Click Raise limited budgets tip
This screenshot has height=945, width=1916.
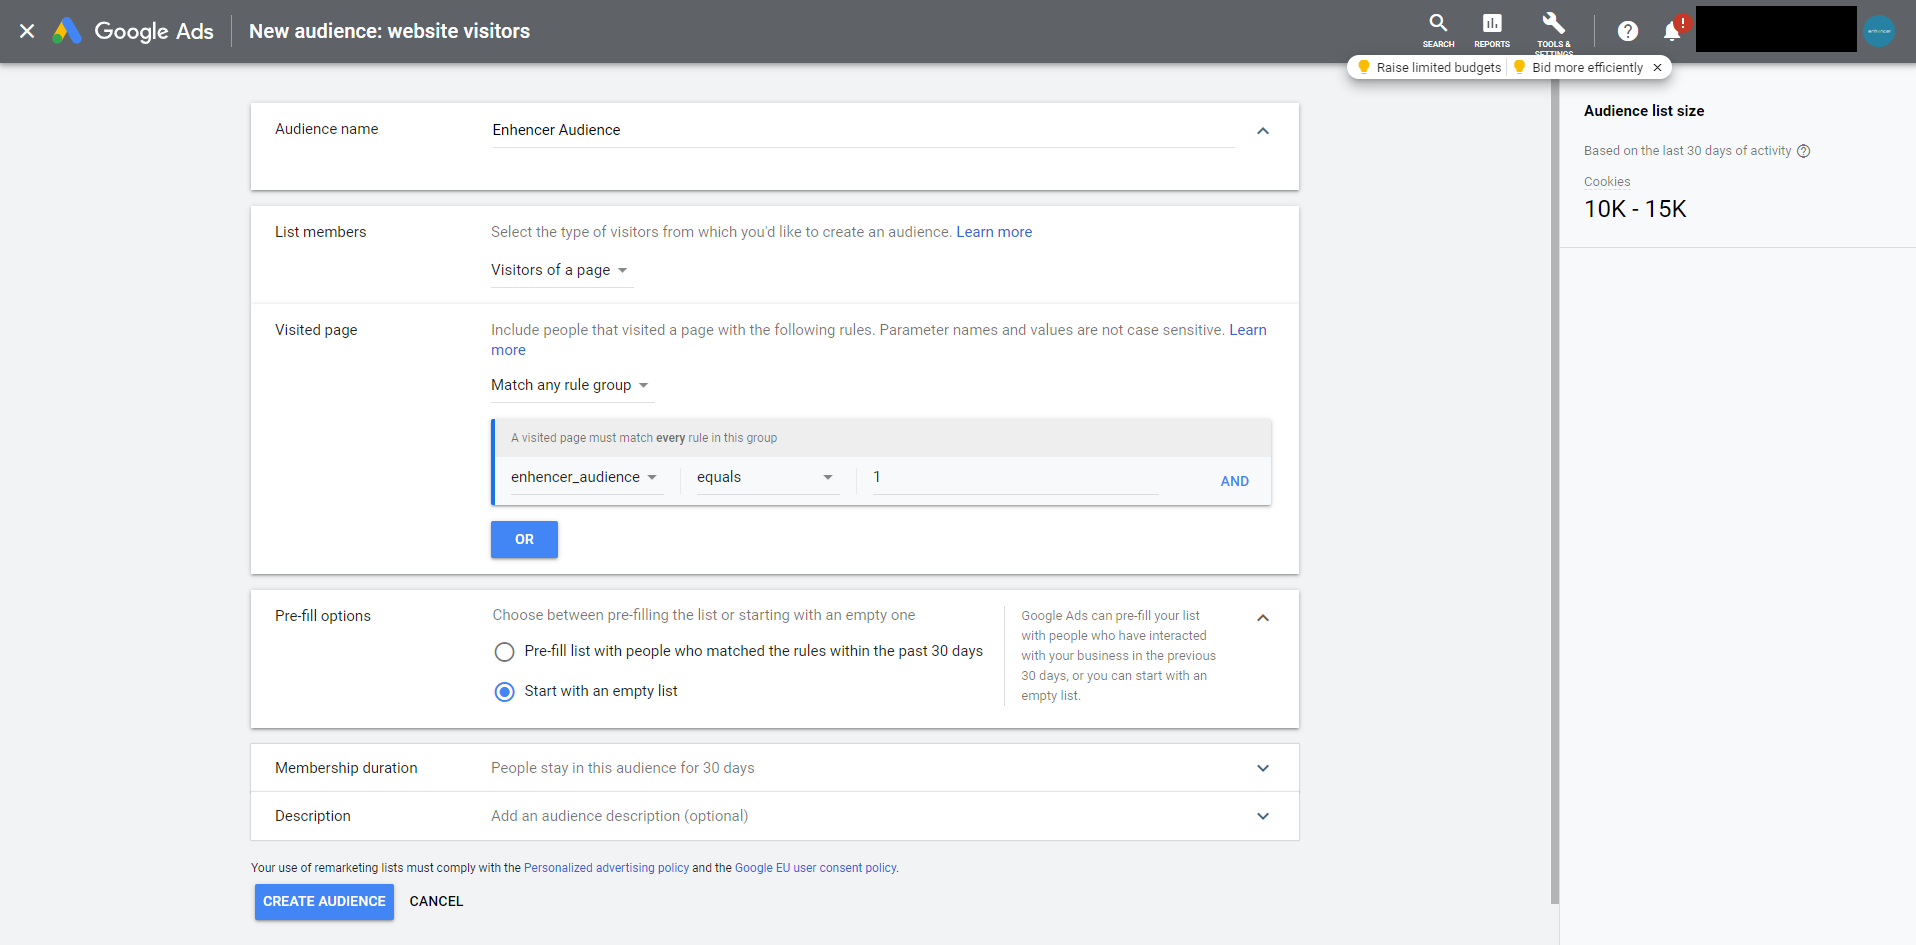click(x=1429, y=67)
